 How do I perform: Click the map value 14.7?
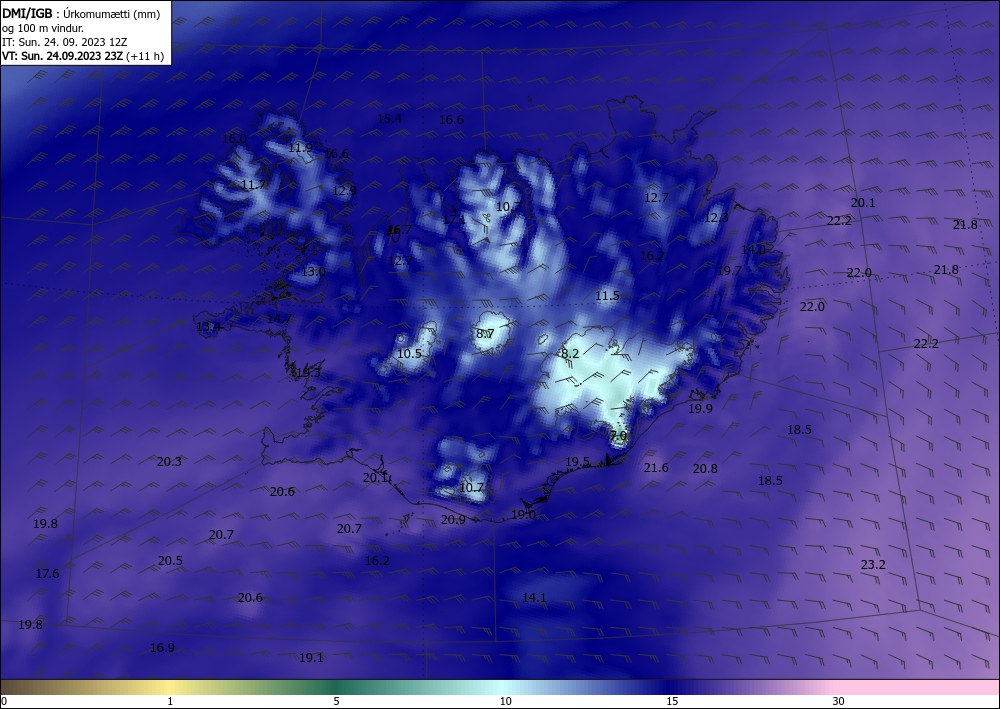coord(279,319)
